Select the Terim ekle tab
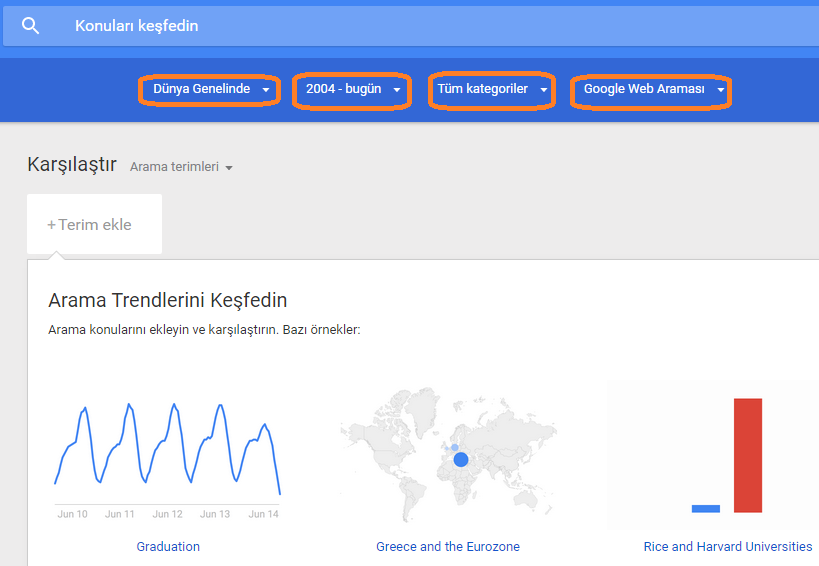Screen dimensions: 819x566 95,224
